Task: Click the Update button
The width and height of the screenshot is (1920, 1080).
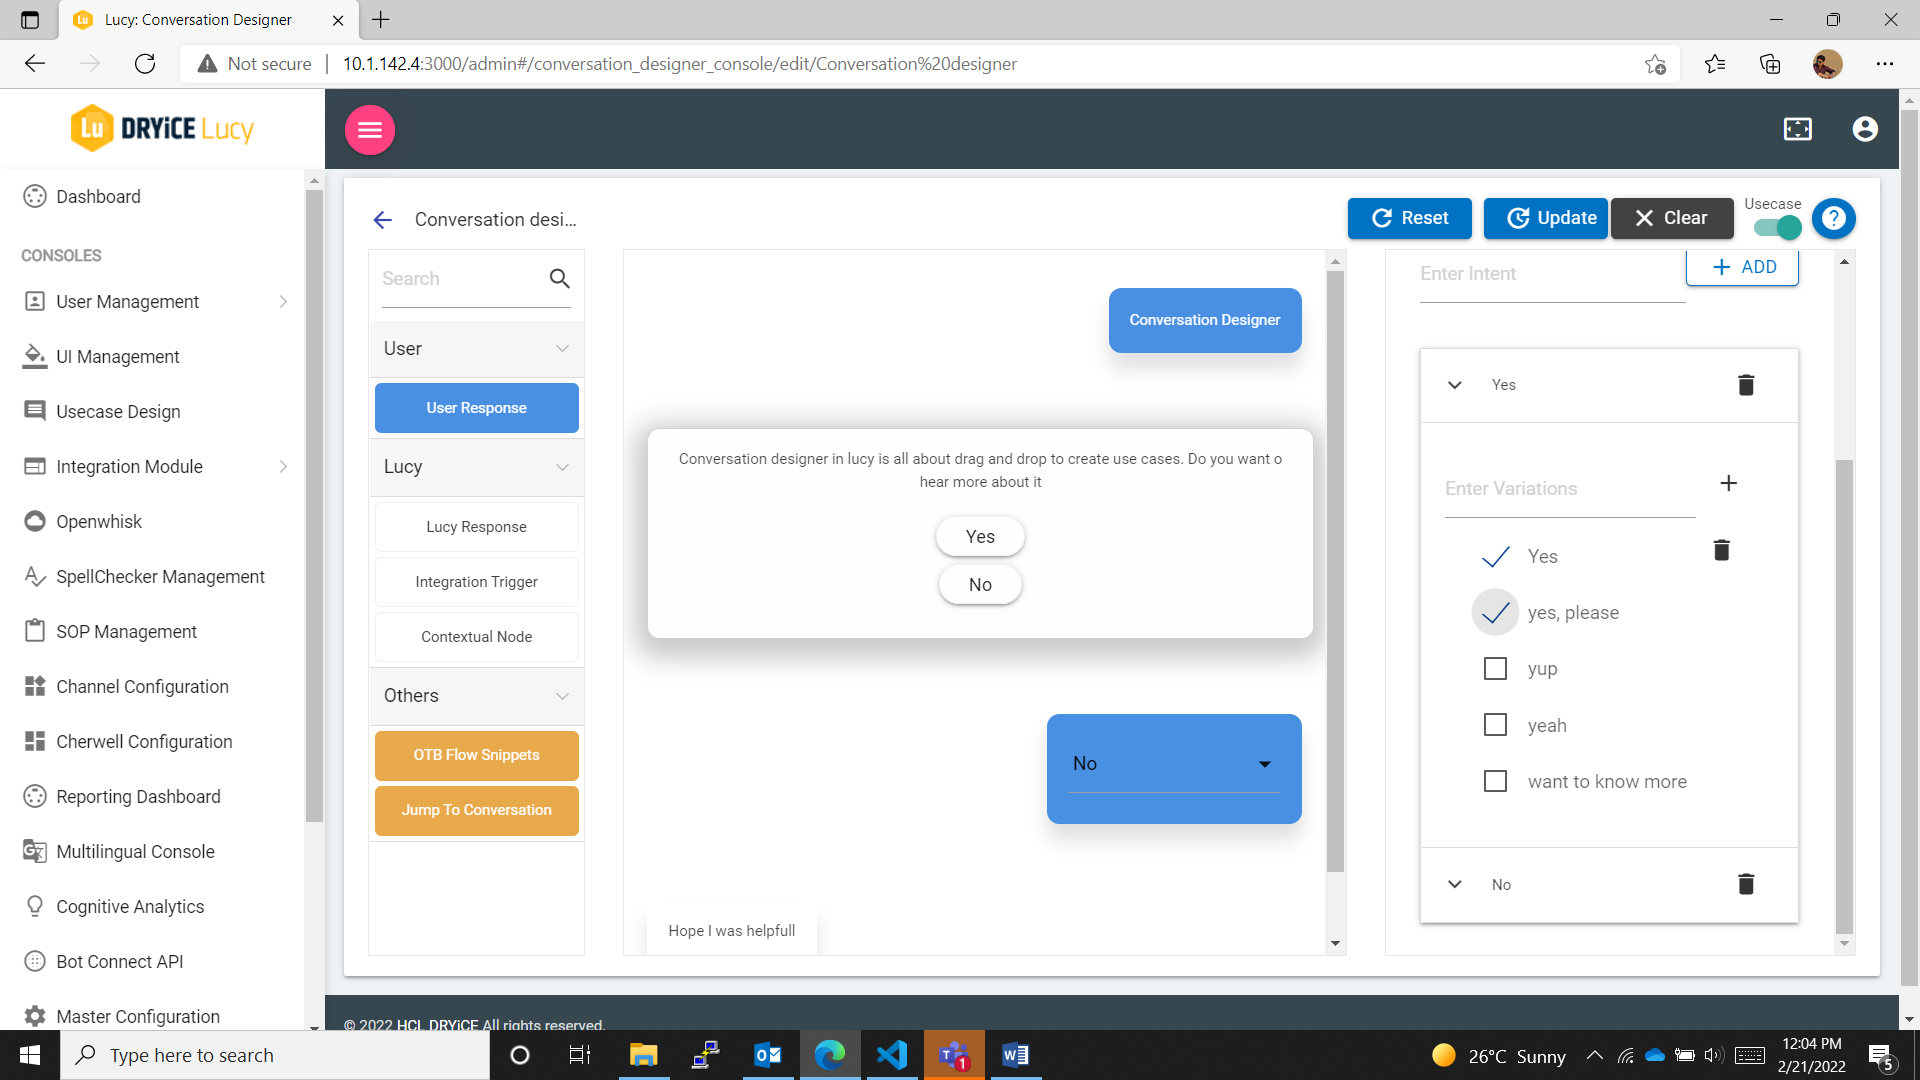Action: click(x=1546, y=218)
